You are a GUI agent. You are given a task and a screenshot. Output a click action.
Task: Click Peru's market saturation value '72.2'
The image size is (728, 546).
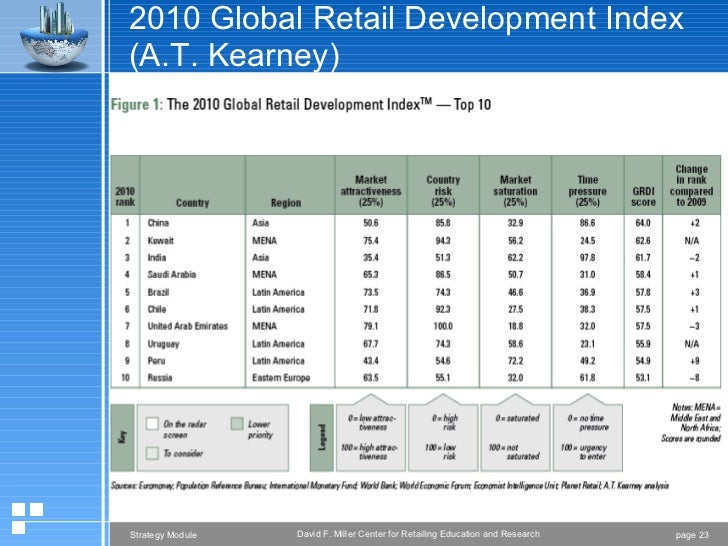[x=515, y=361]
